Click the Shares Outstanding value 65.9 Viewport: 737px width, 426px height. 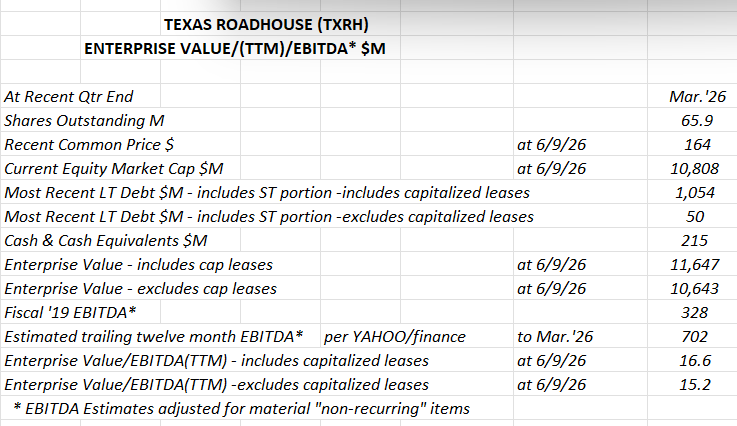click(698, 120)
